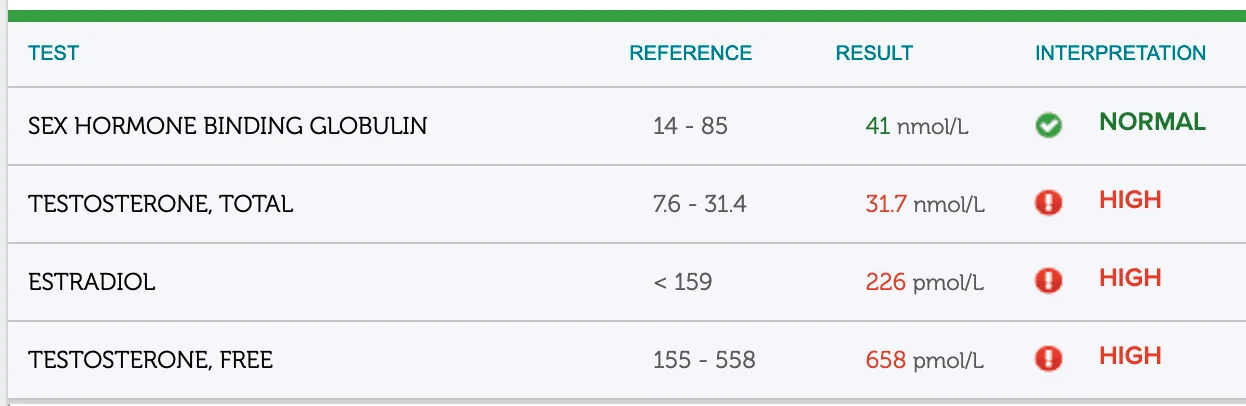Click the RESULT column header
The height and width of the screenshot is (406, 1246).
[874, 53]
